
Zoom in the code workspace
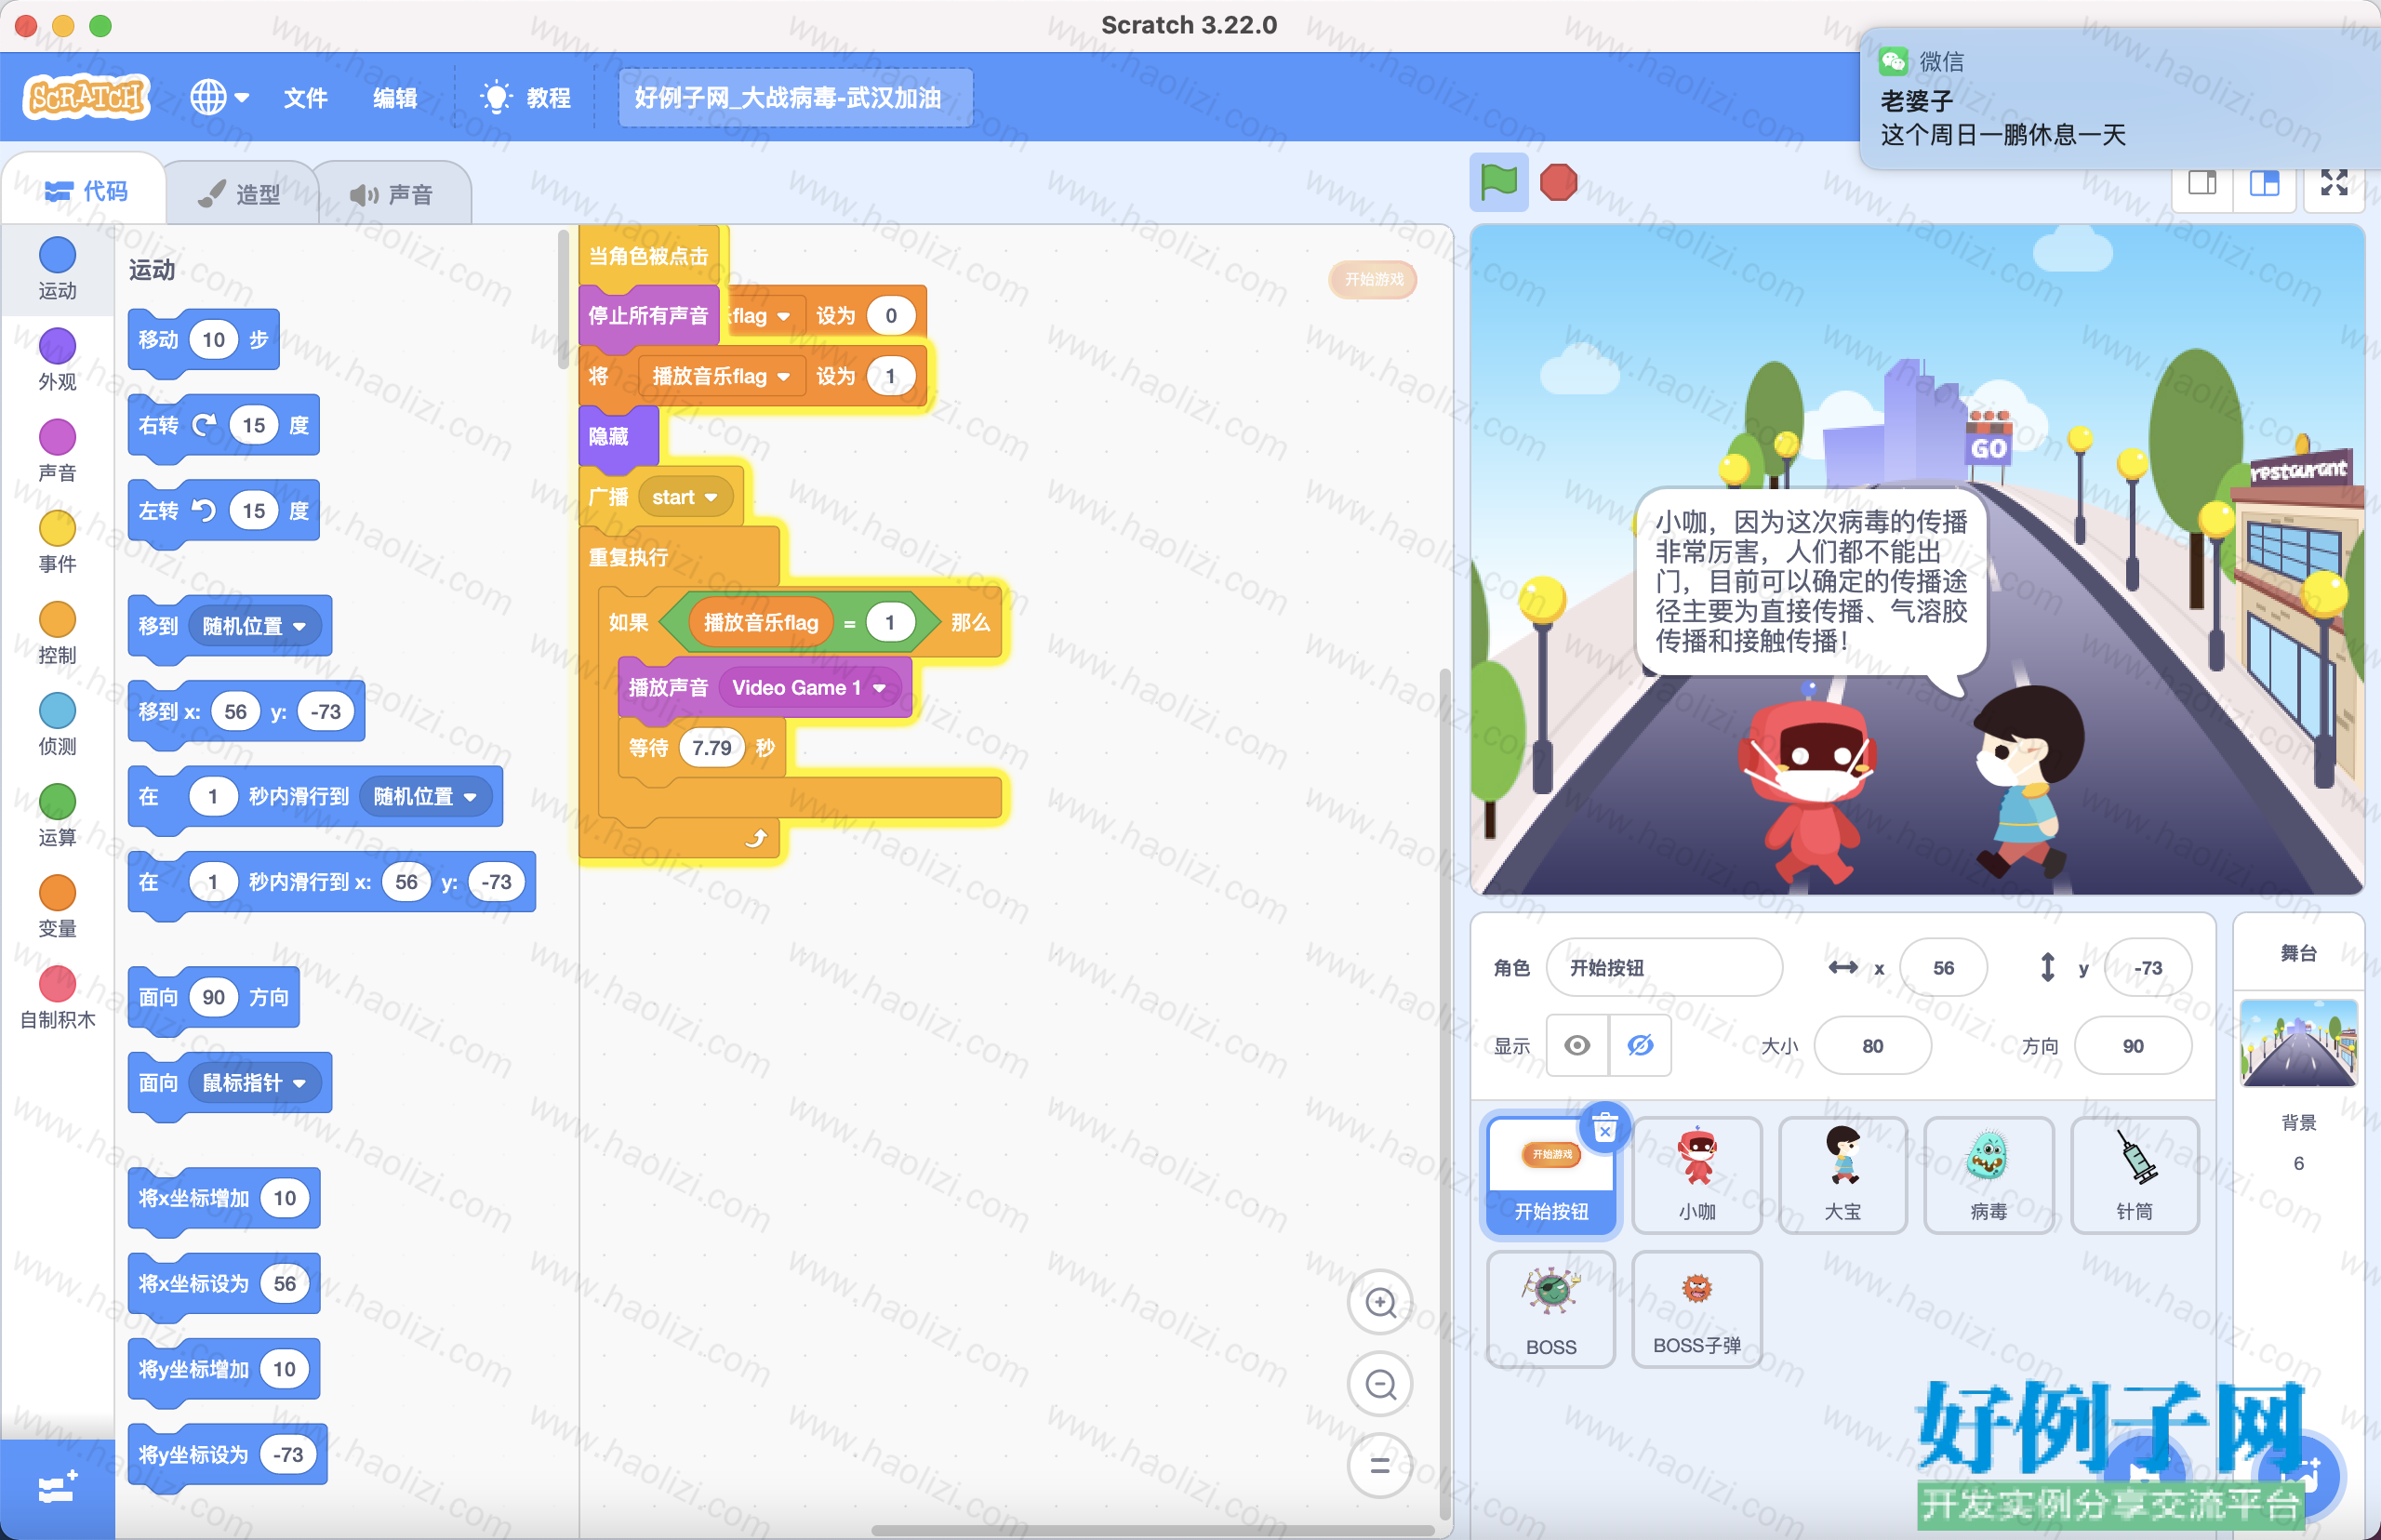tap(1380, 1303)
